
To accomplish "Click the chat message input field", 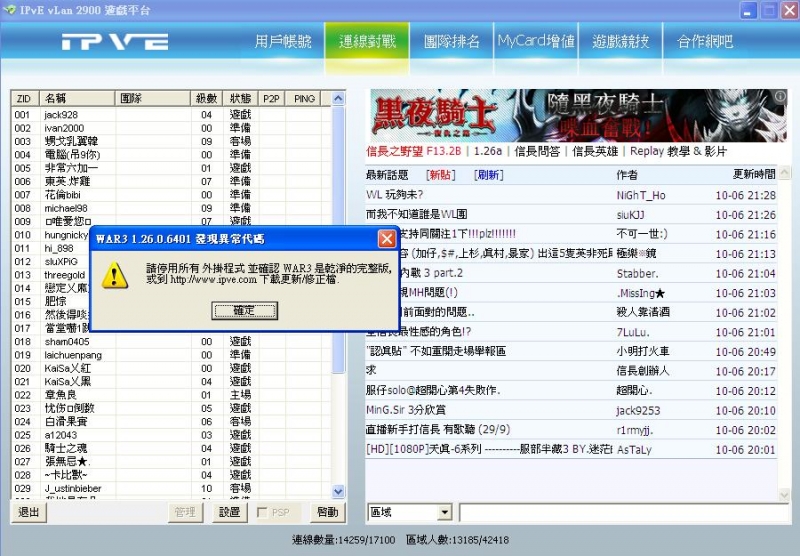I will pyautogui.click(x=623, y=512).
